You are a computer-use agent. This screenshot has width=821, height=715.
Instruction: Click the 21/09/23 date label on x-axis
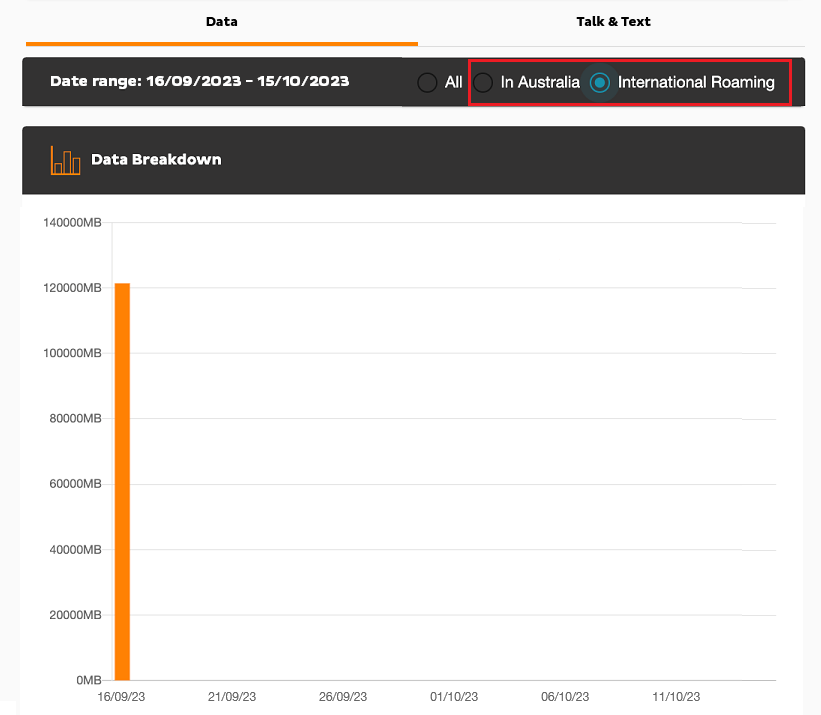click(x=231, y=697)
